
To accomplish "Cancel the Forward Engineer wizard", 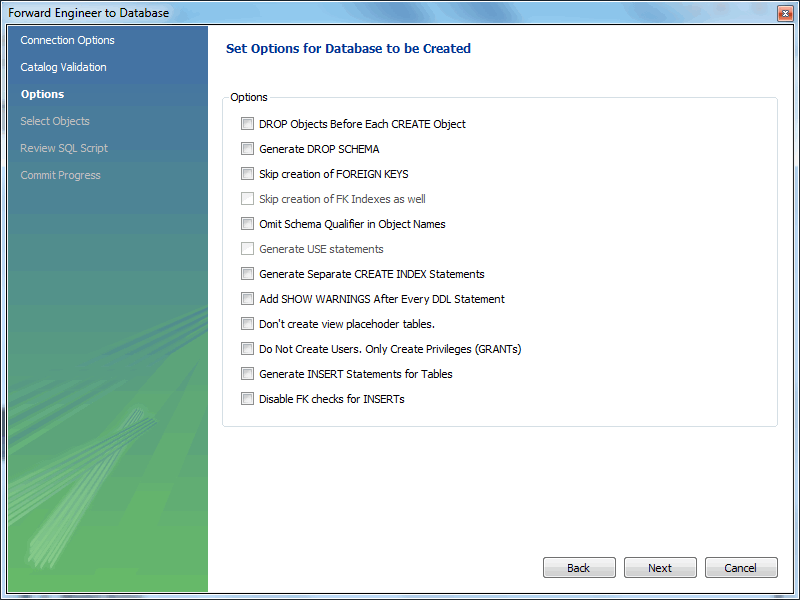I will [741, 568].
